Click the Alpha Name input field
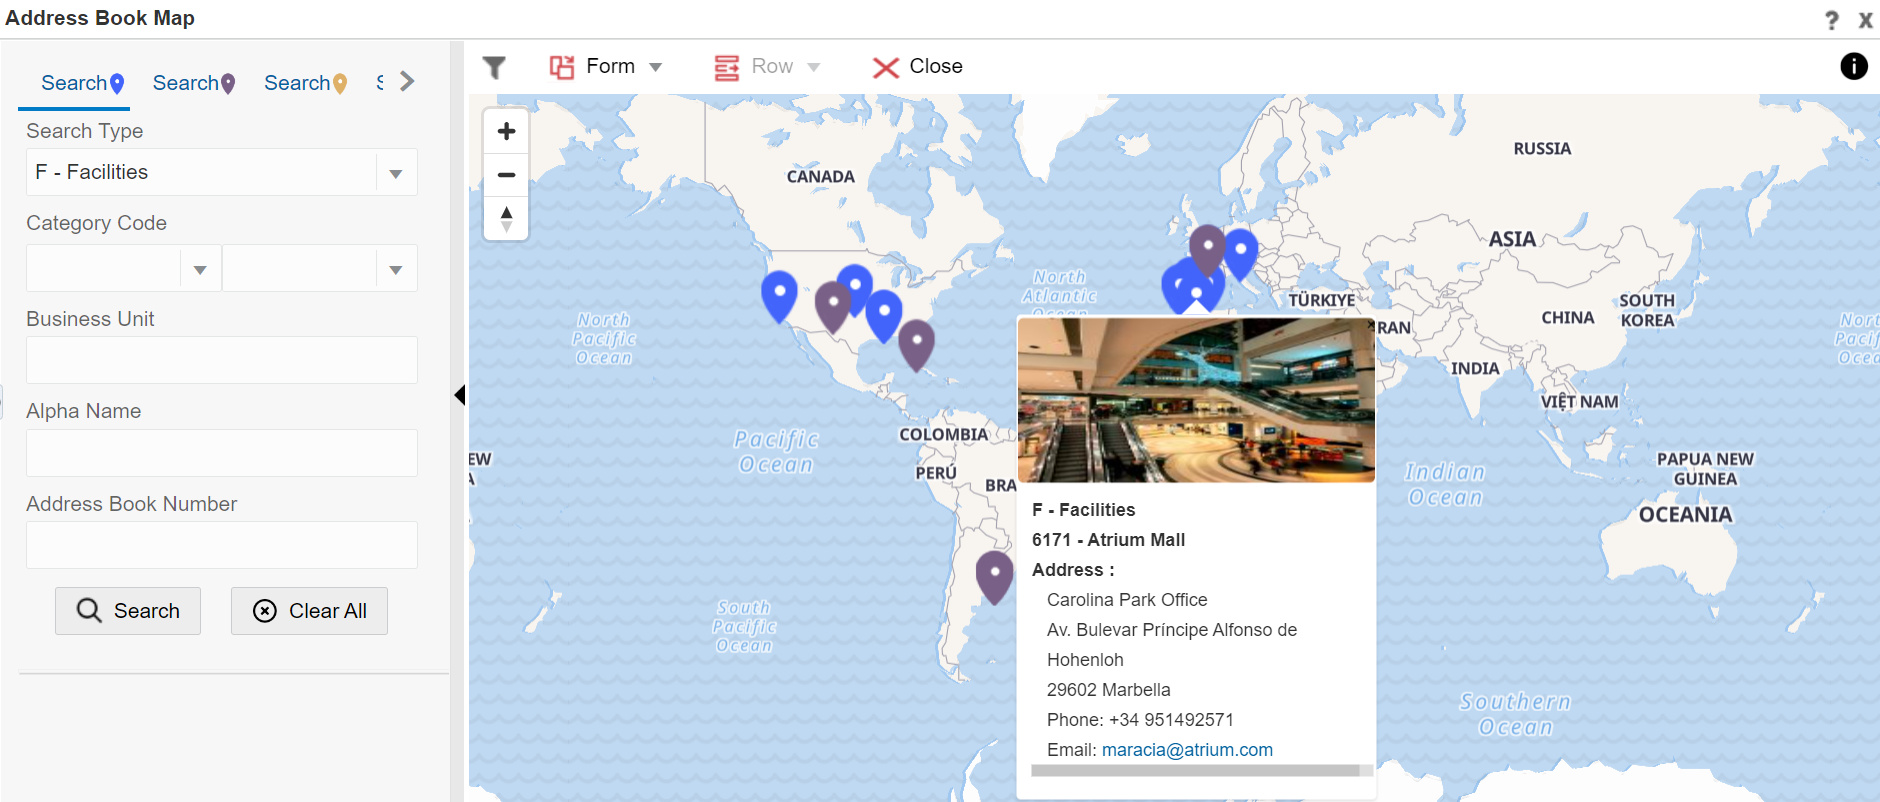Image resolution: width=1880 pixels, height=802 pixels. click(222, 453)
